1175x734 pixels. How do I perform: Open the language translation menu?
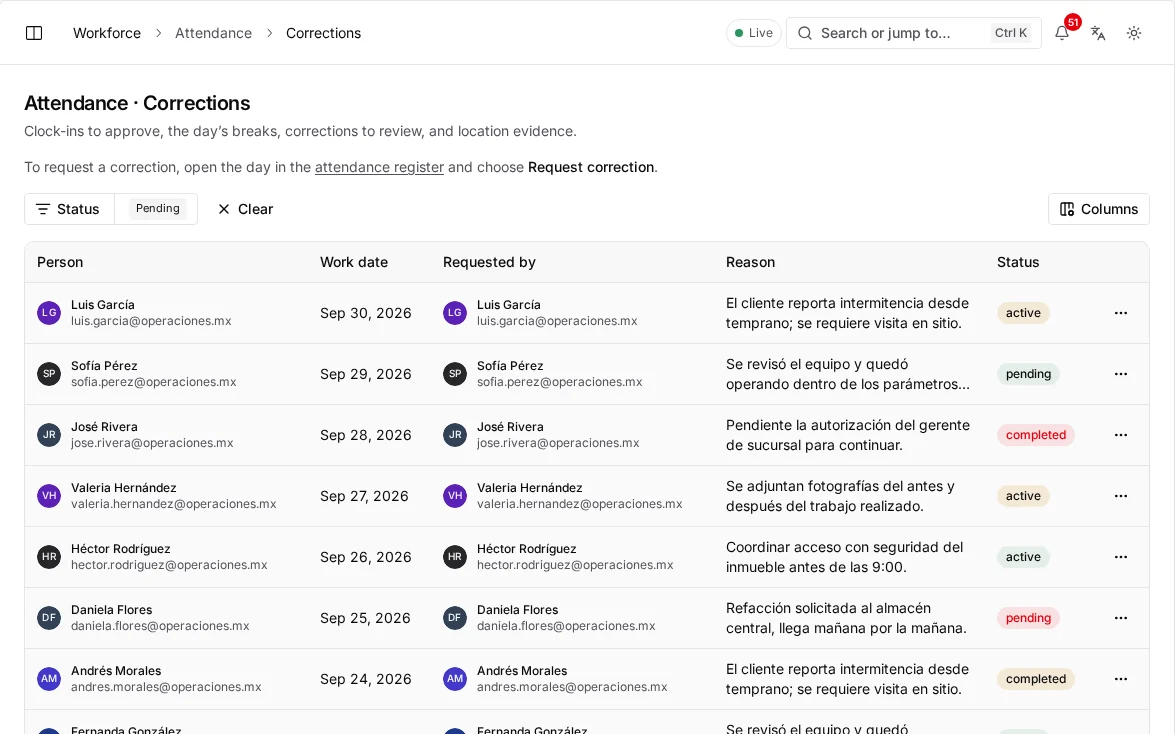[x=1098, y=33]
